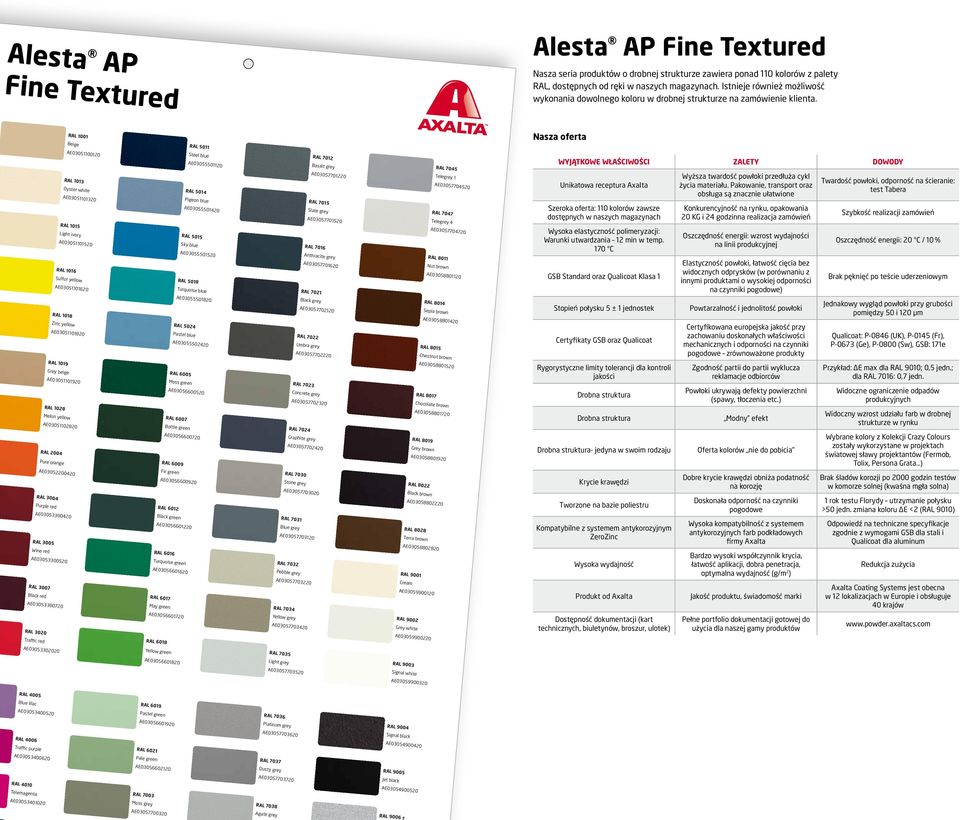Click the 'Redukcja zużycia' cell

(888, 564)
